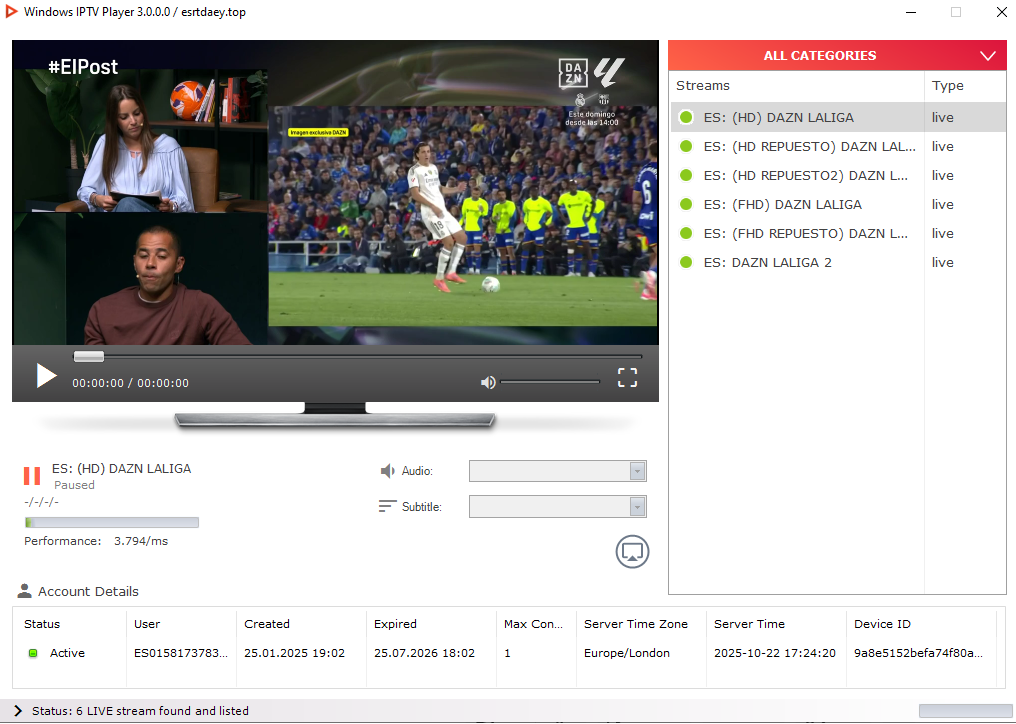Select the ES: (FHD) DAZN LALIGA stream

(782, 204)
